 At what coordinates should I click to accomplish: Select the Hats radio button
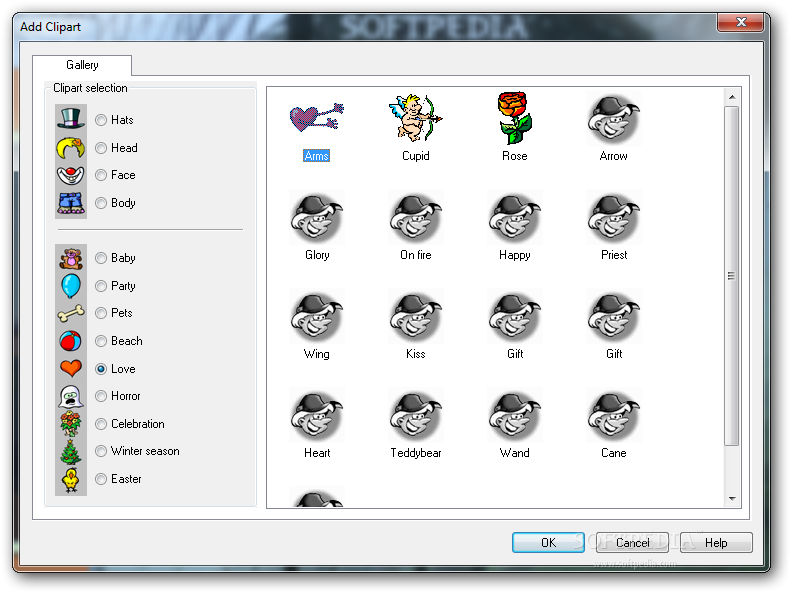point(101,120)
